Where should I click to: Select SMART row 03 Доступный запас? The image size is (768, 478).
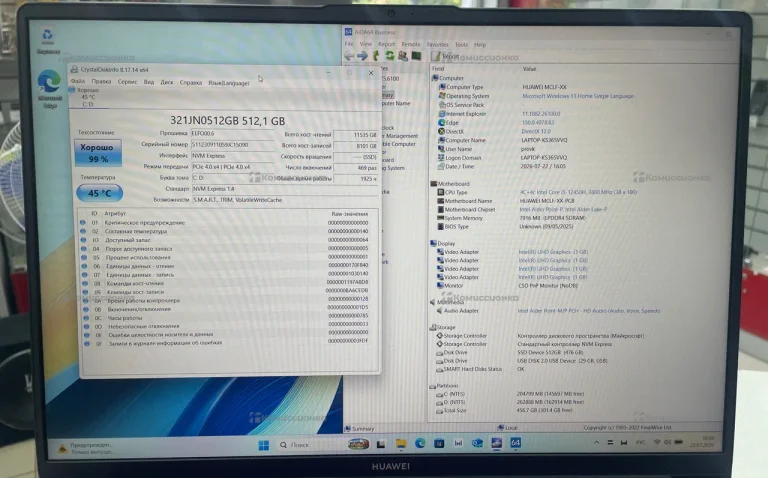pyautogui.click(x=226, y=240)
